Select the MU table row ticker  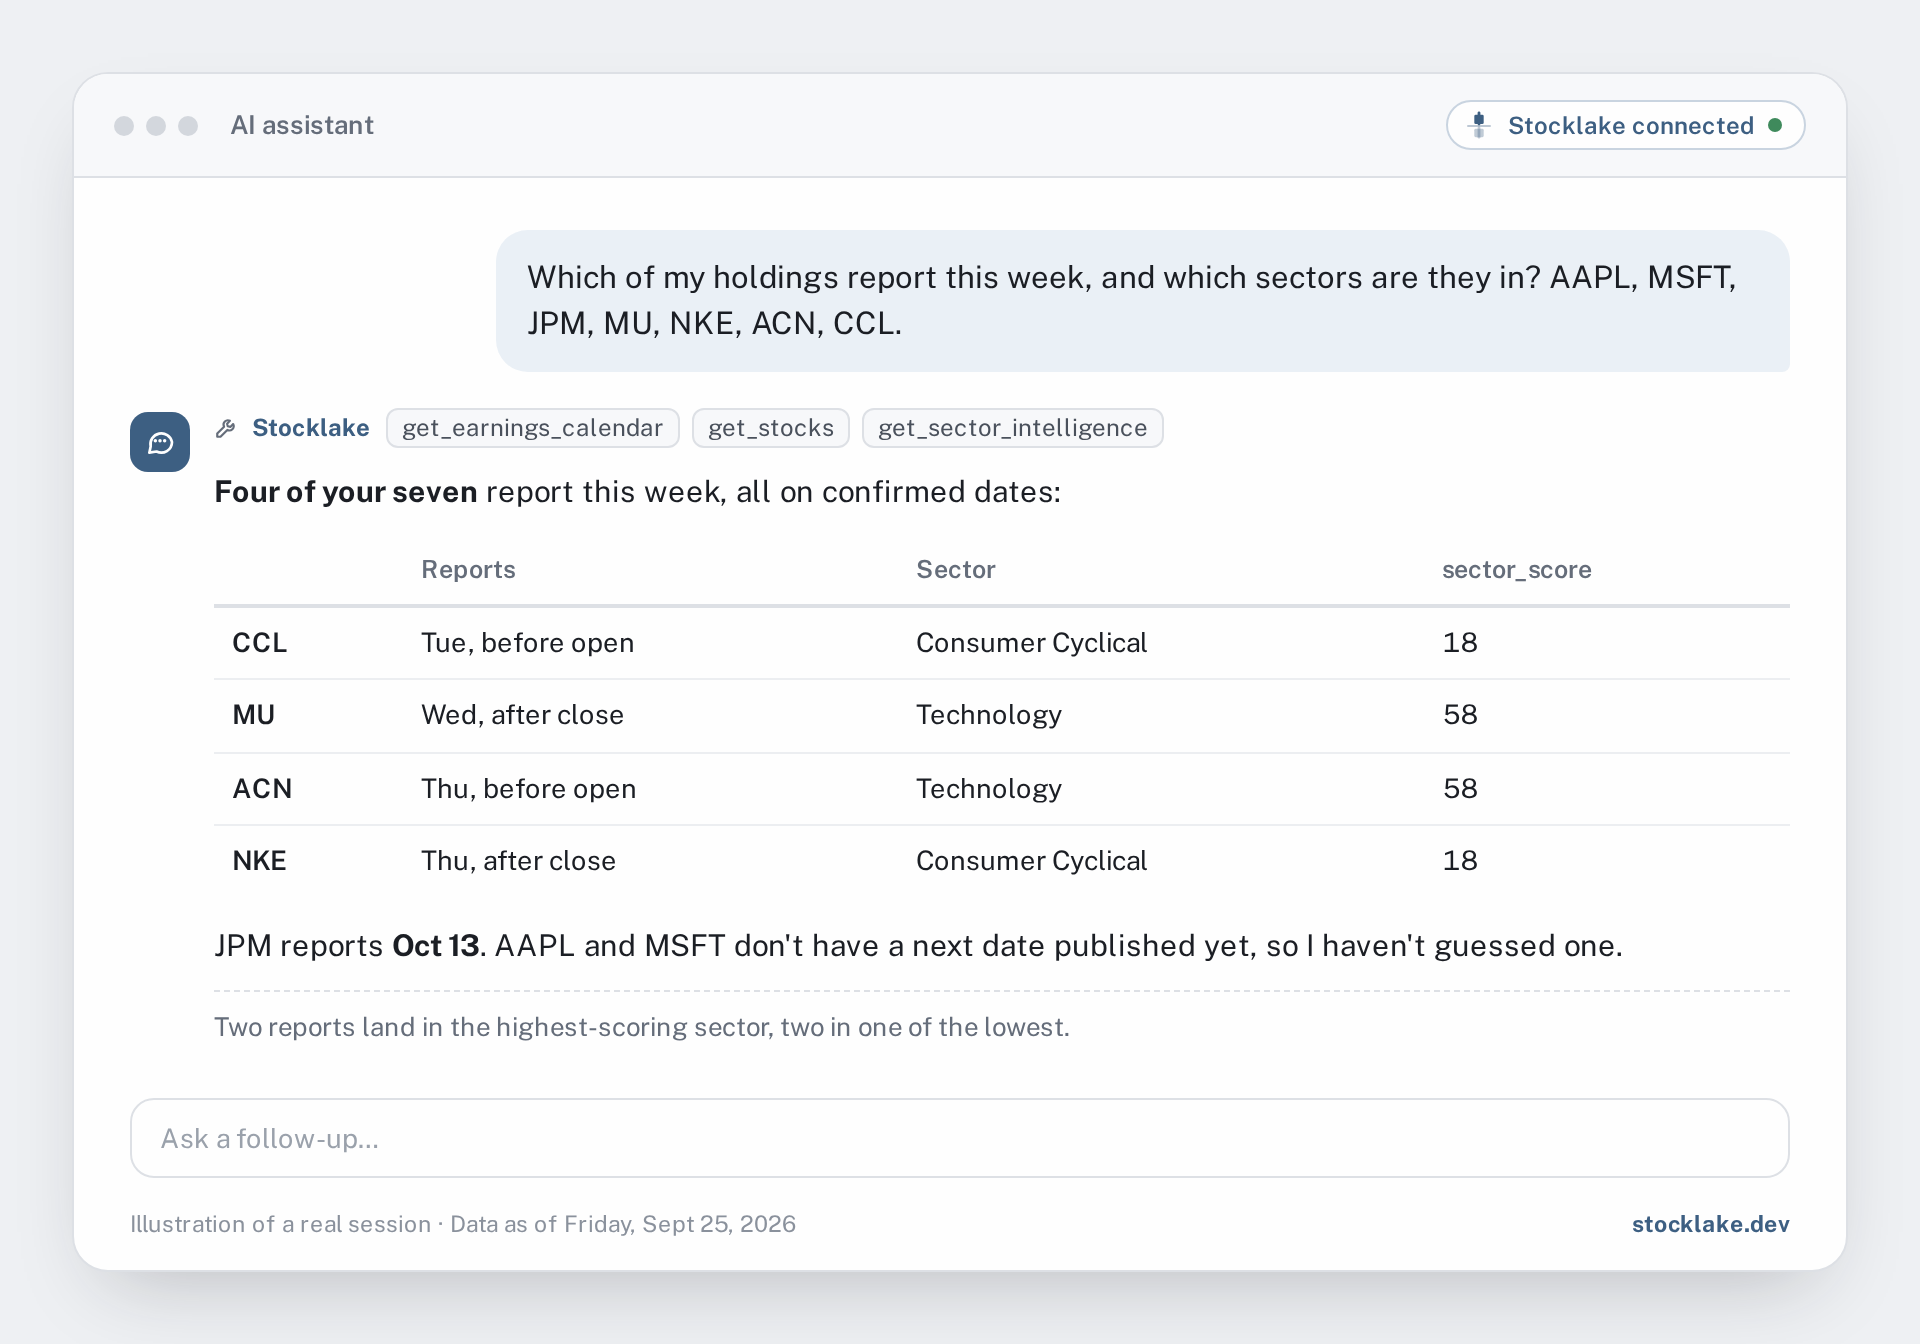coord(254,714)
